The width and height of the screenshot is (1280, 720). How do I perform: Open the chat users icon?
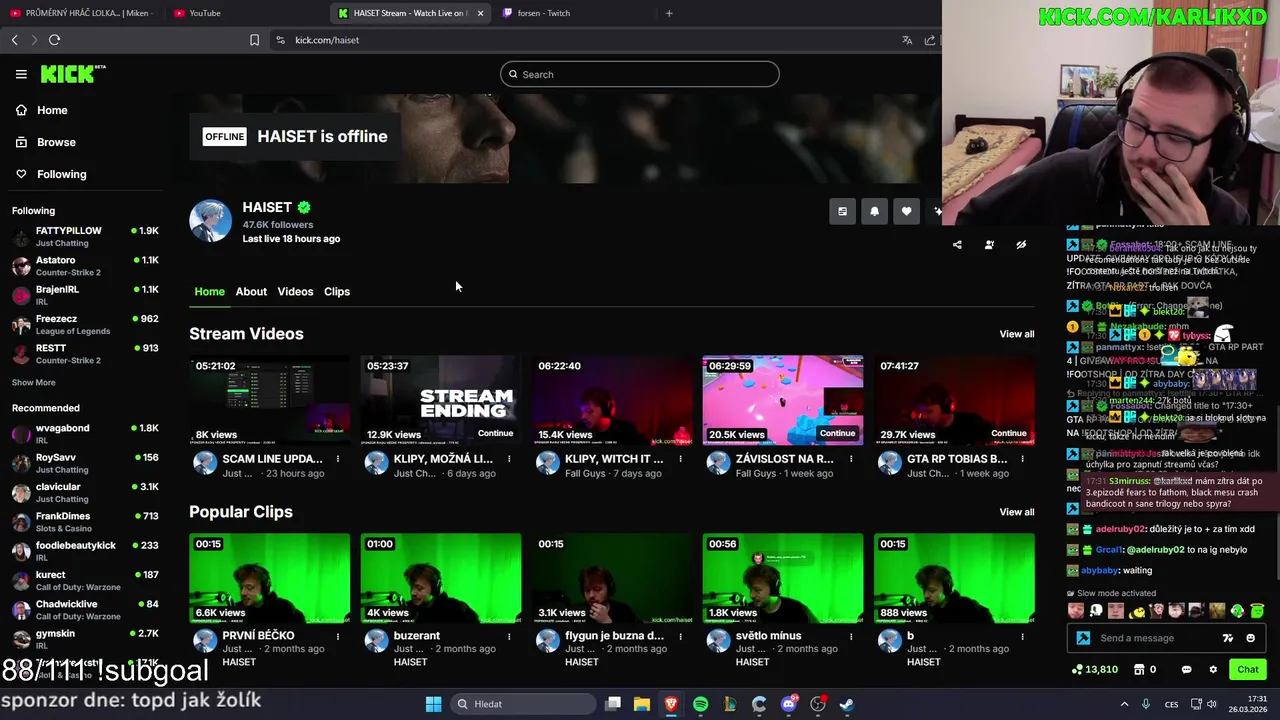[989, 245]
